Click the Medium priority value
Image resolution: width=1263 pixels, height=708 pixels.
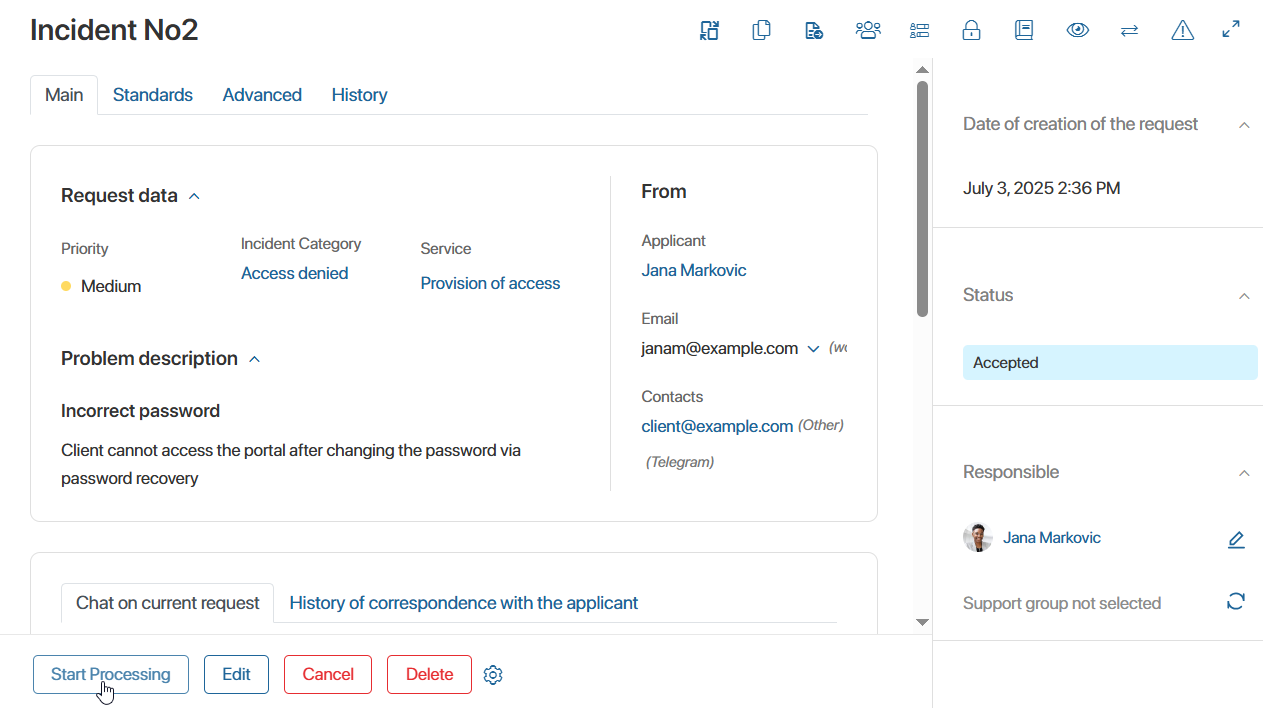click(111, 286)
